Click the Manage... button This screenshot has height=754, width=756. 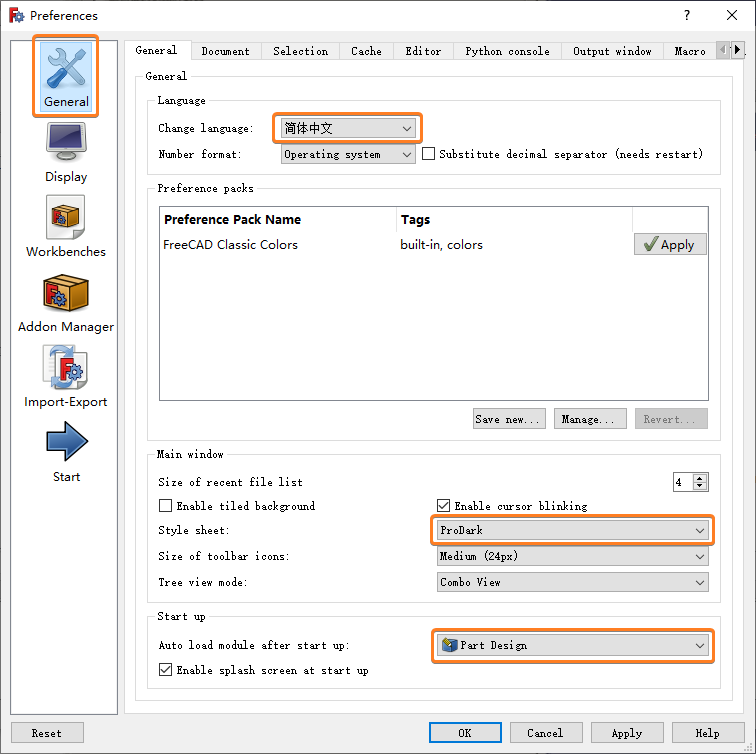pos(590,419)
